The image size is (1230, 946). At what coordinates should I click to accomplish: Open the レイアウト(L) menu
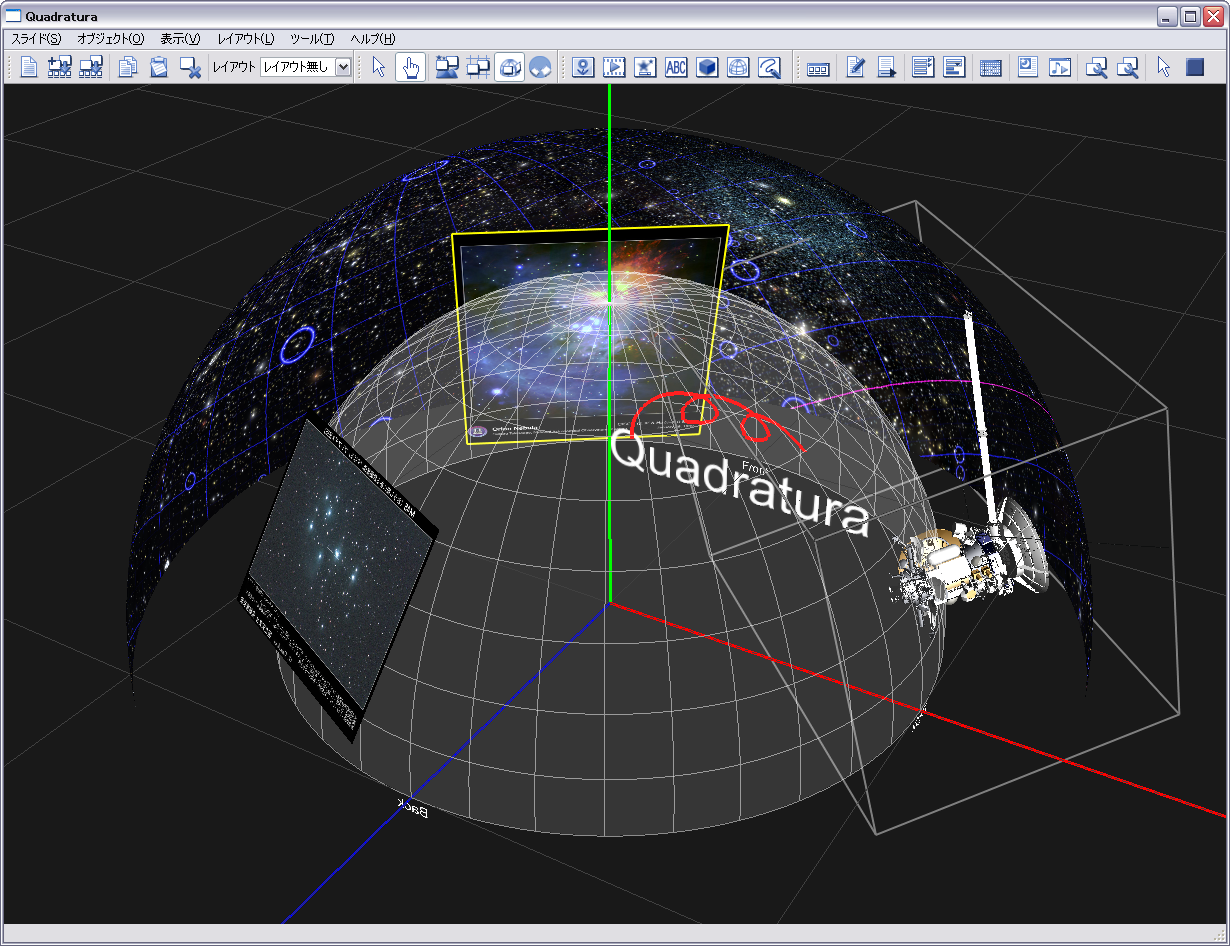click(246, 39)
